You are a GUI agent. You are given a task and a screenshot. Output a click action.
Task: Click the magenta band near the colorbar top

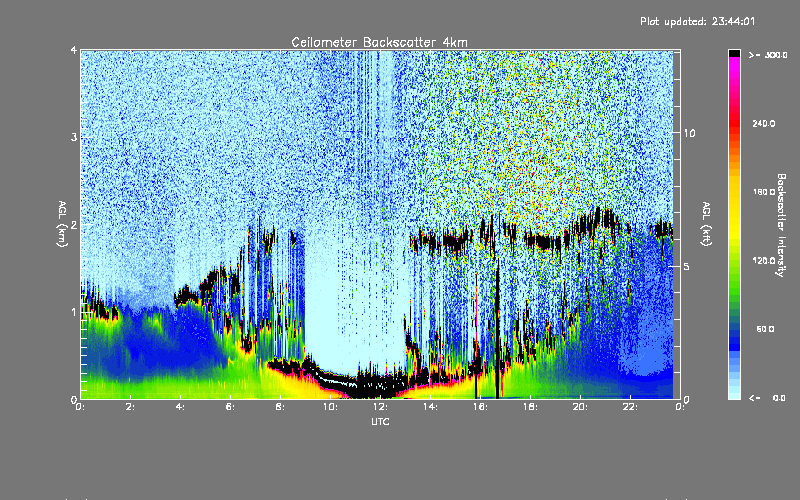click(734, 64)
